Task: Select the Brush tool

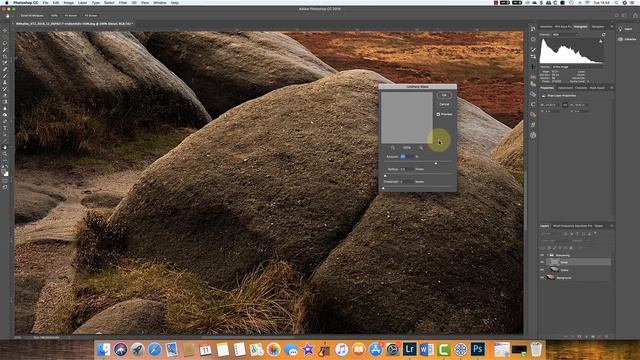Action: (5, 76)
